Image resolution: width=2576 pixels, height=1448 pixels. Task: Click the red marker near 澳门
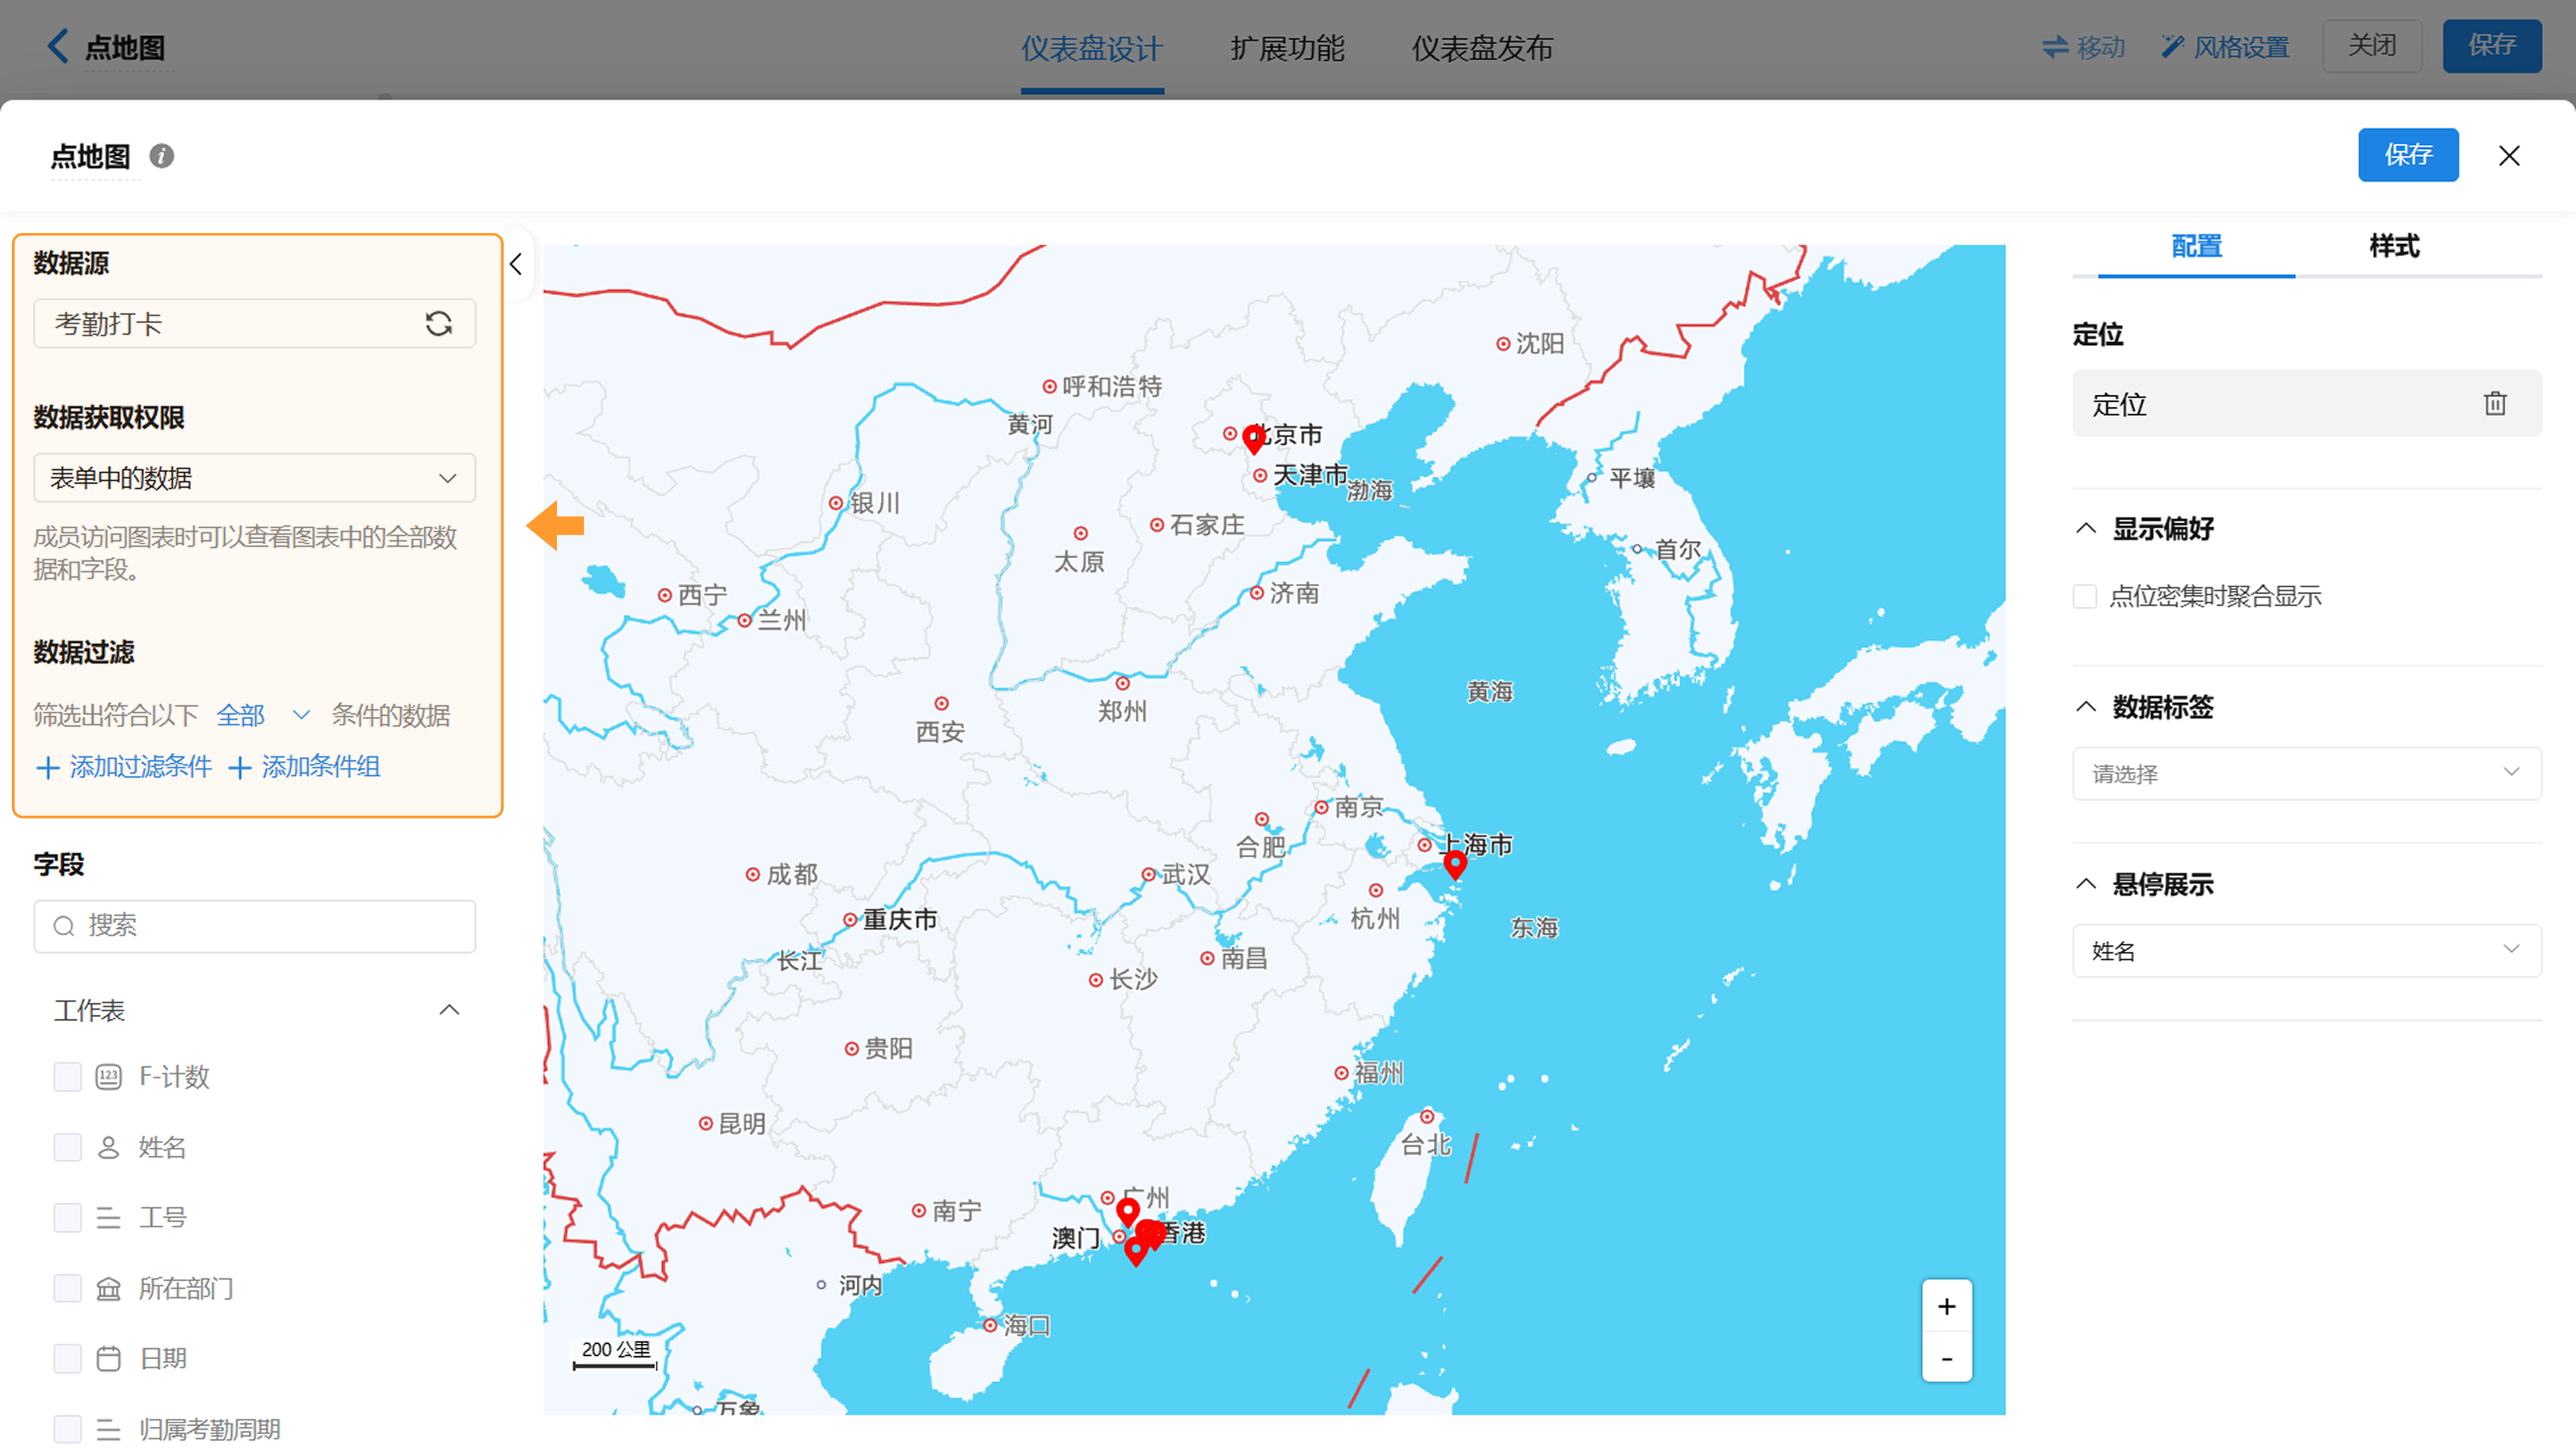[1135, 1251]
